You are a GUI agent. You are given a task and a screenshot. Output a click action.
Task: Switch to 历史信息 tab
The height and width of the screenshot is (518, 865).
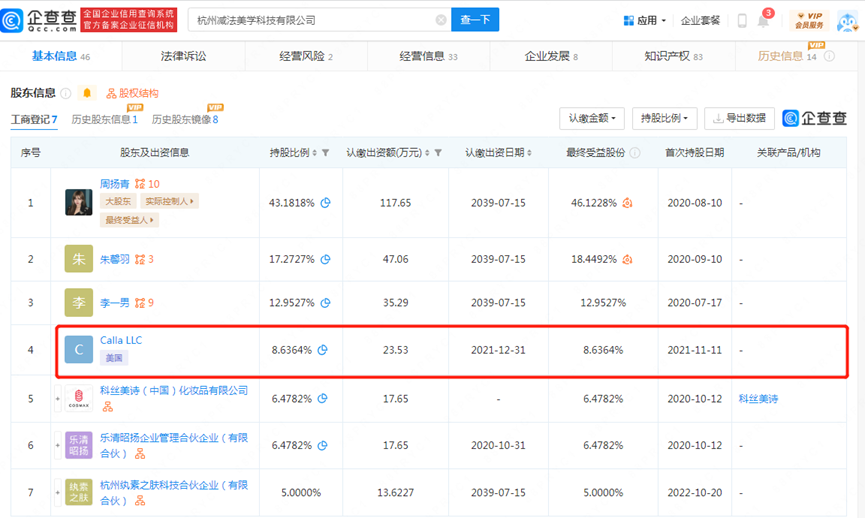[786, 56]
